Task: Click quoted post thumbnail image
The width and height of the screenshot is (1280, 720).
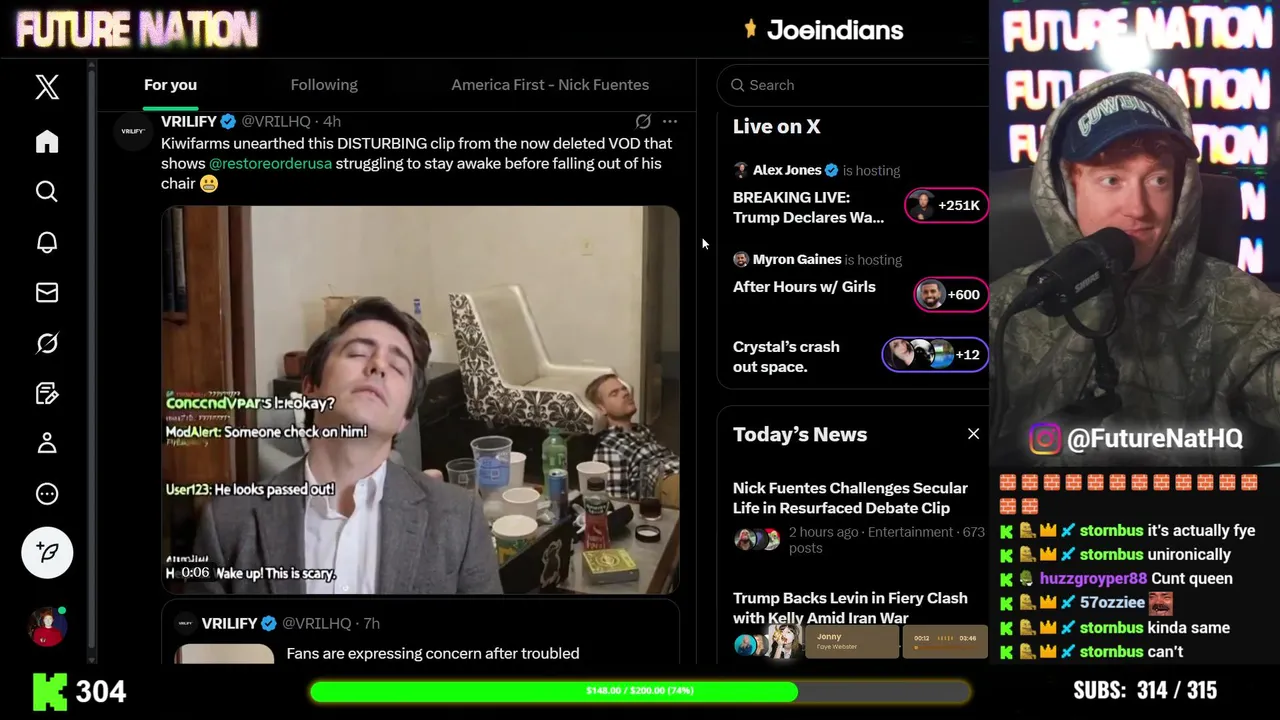Action: [224, 654]
